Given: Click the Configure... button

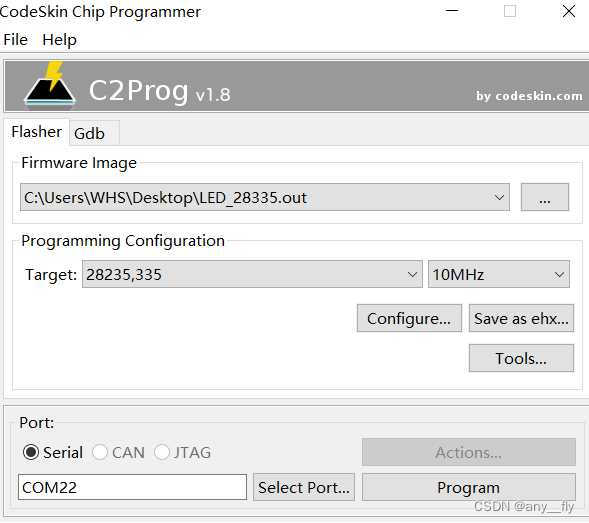Looking at the screenshot, I should [409, 318].
